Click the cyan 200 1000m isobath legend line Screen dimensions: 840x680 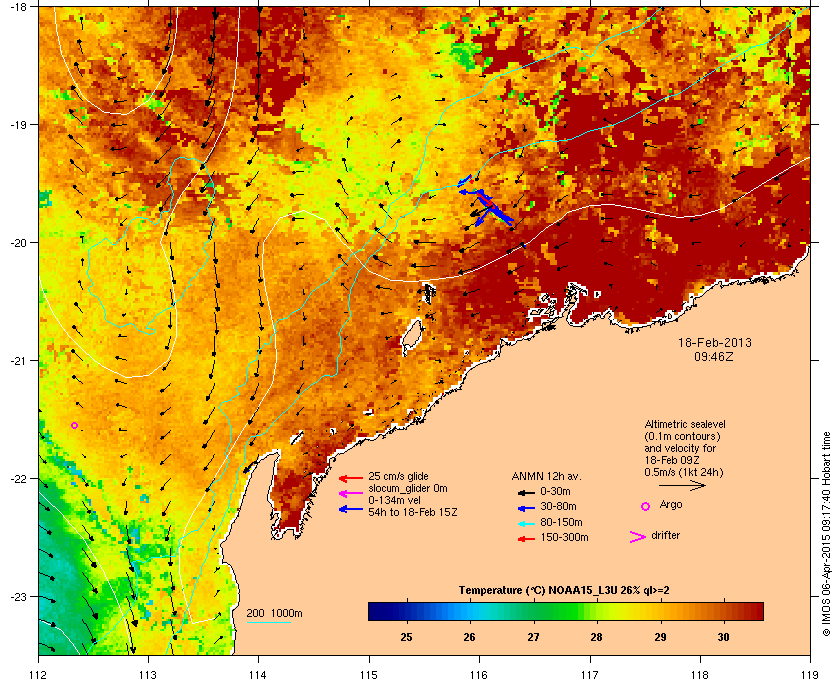[x=268, y=623]
